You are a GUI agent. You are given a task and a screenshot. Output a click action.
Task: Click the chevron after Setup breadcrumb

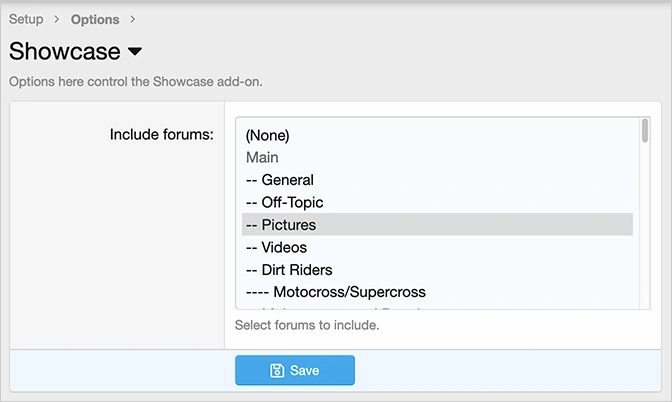57,19
